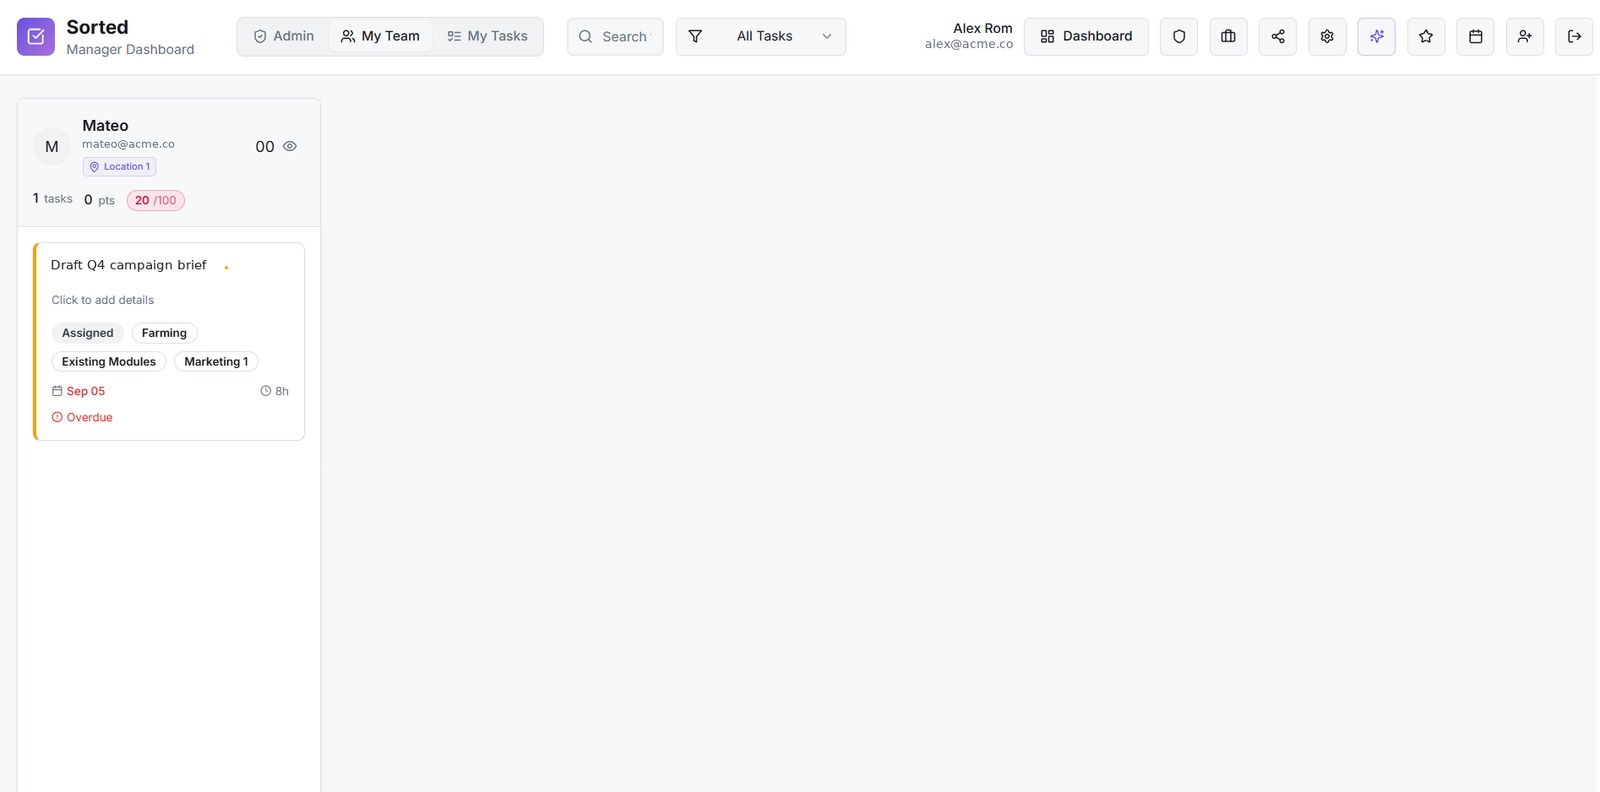Click Alex Rom user name

[983, 28]
